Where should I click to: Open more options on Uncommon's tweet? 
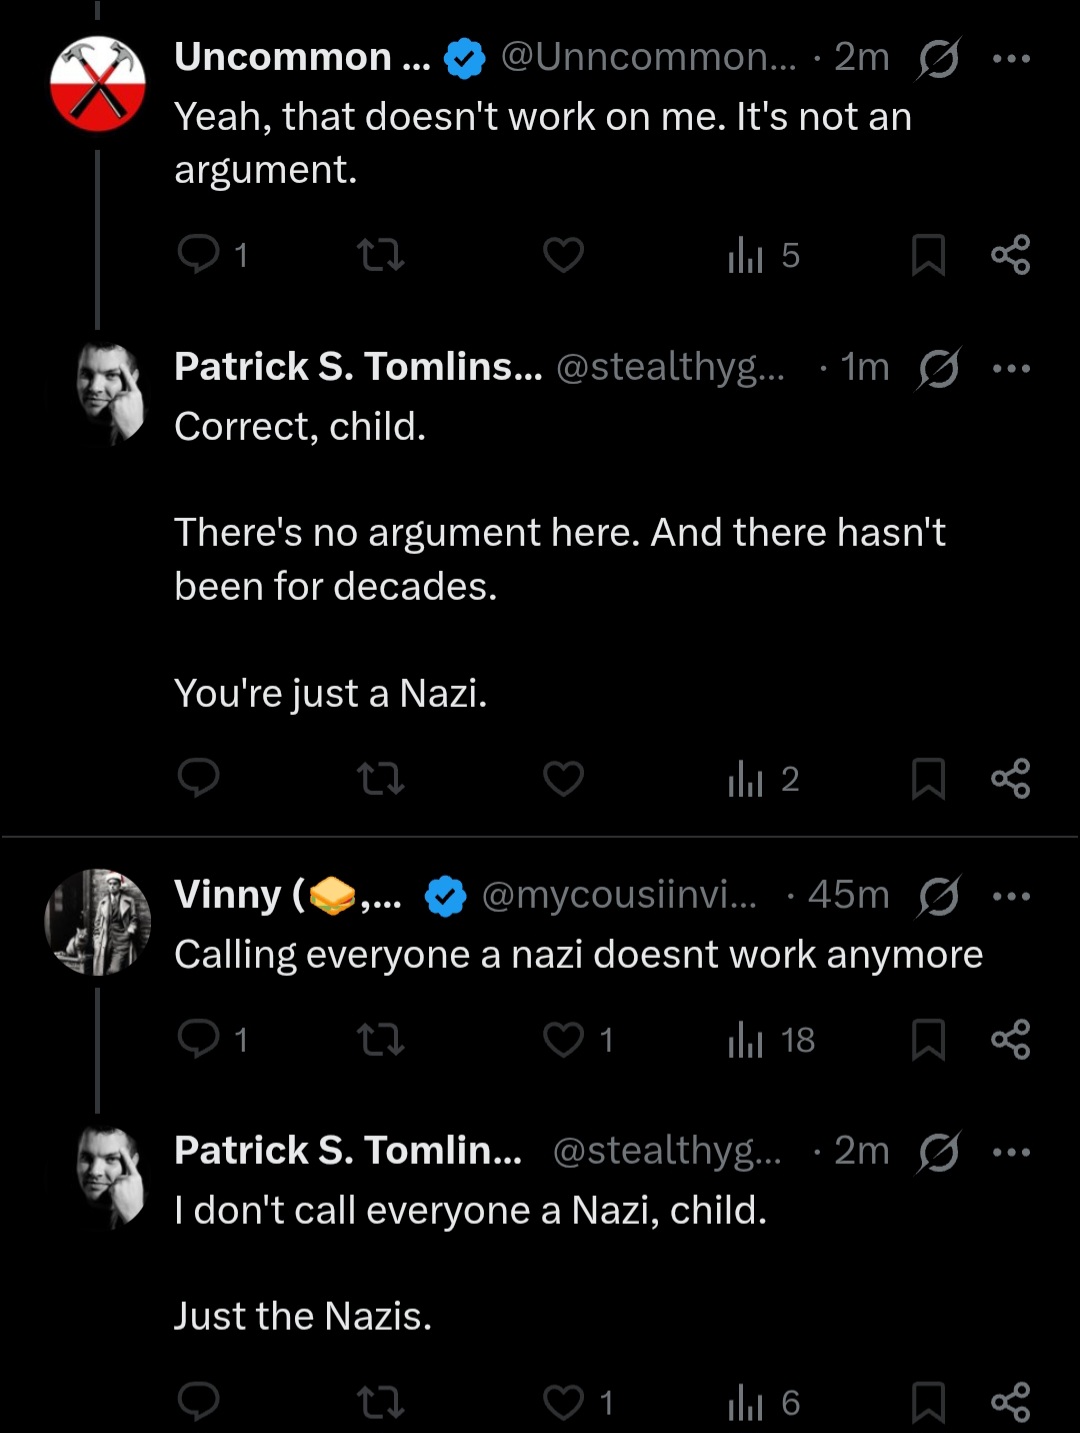(1011, 58)
